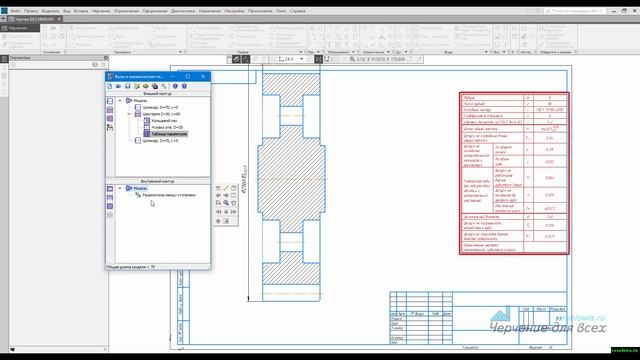Image resolution: width=640 pixels, height=360 pixels.
Task: Click the red parameter table on drawing
Action: 514,173
